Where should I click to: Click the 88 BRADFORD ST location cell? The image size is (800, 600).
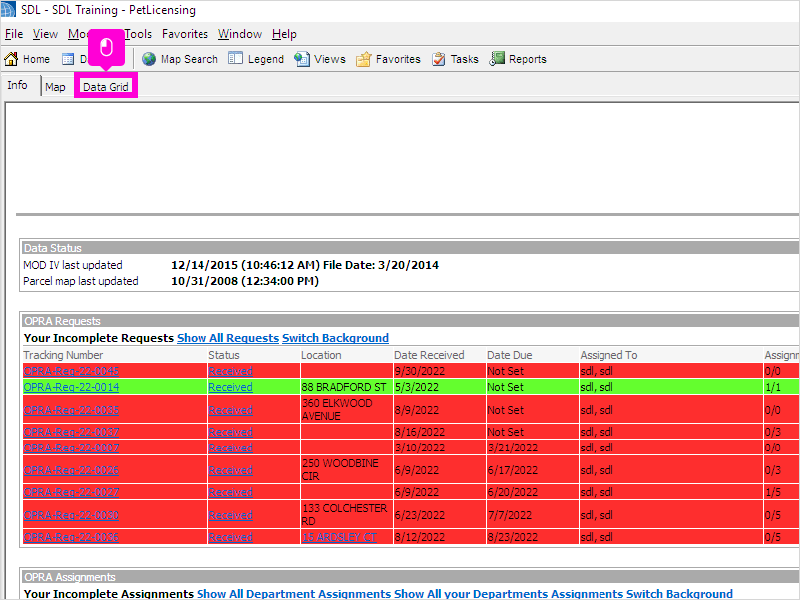[347, 387]
